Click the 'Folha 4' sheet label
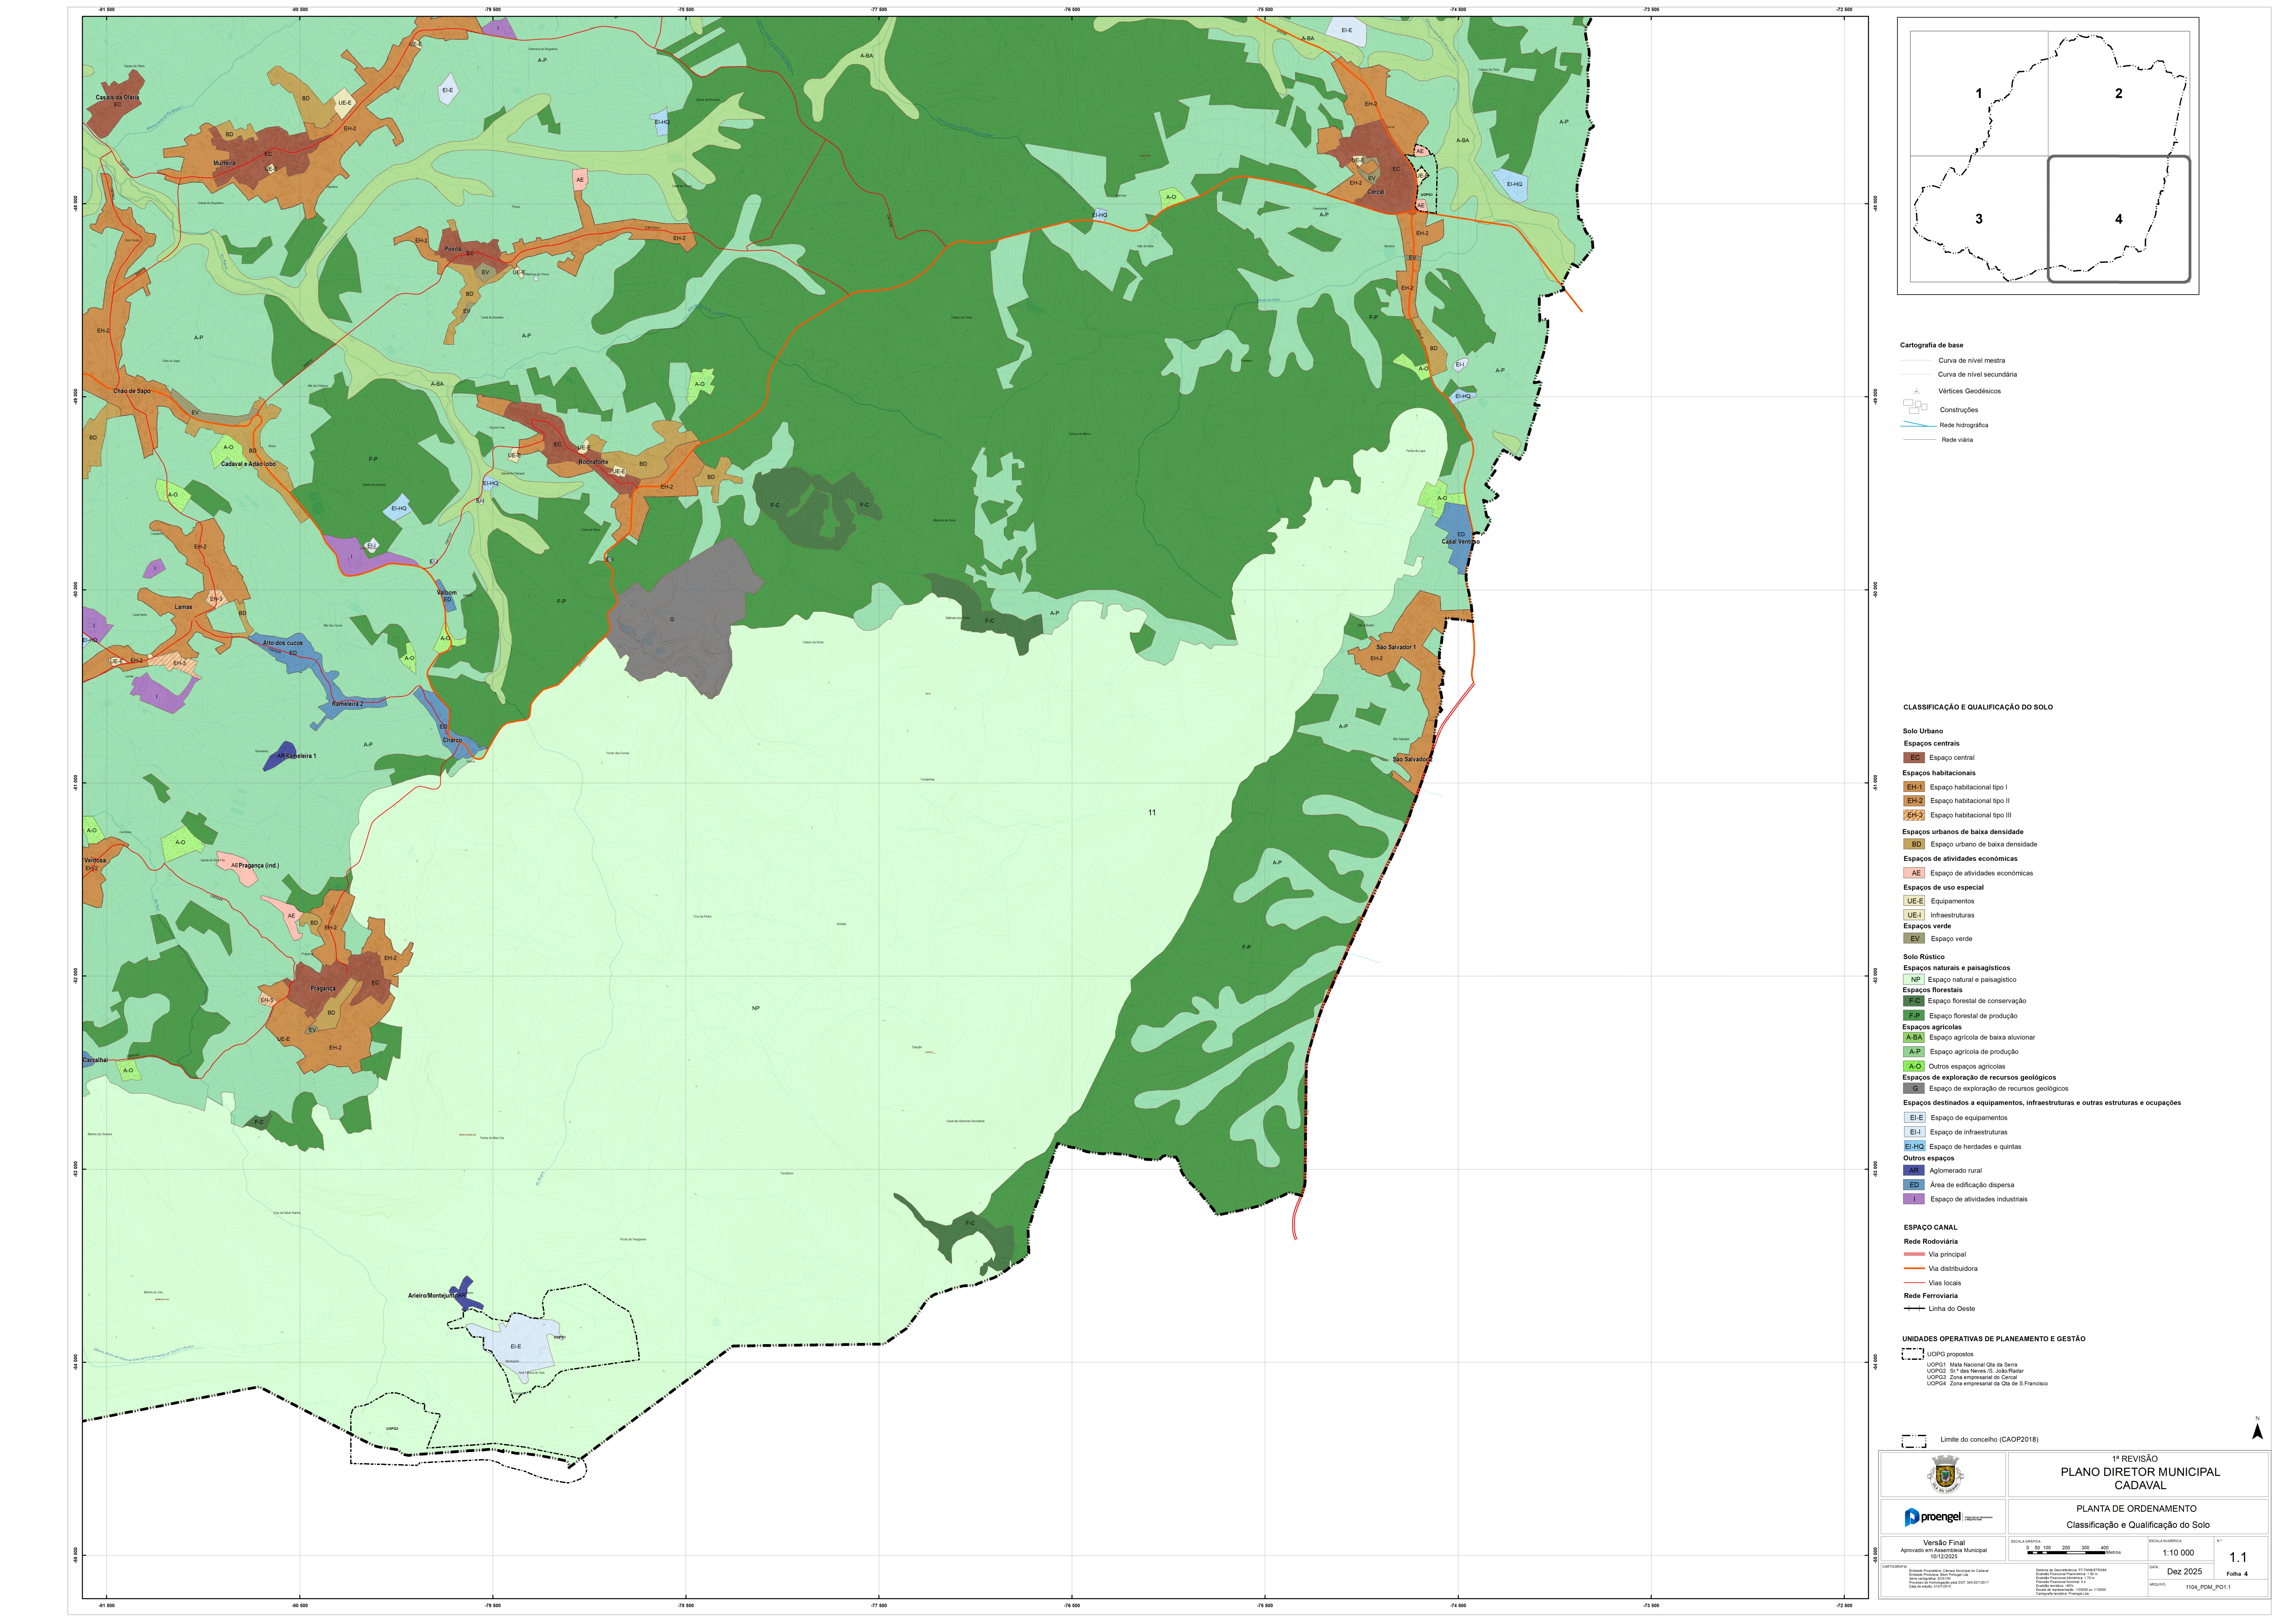 2237,1574
